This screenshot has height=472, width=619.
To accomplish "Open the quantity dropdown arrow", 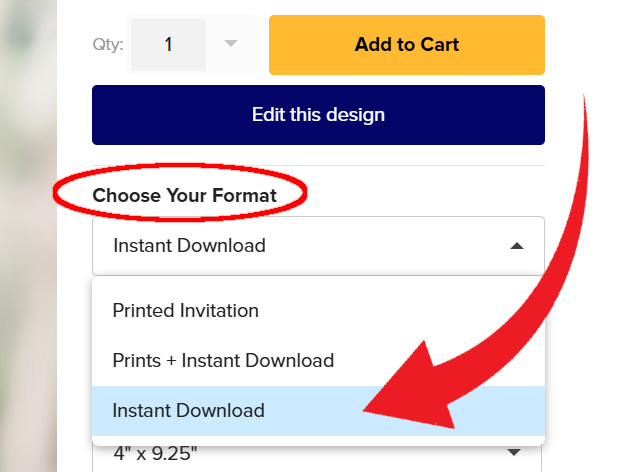I will 231,43.
